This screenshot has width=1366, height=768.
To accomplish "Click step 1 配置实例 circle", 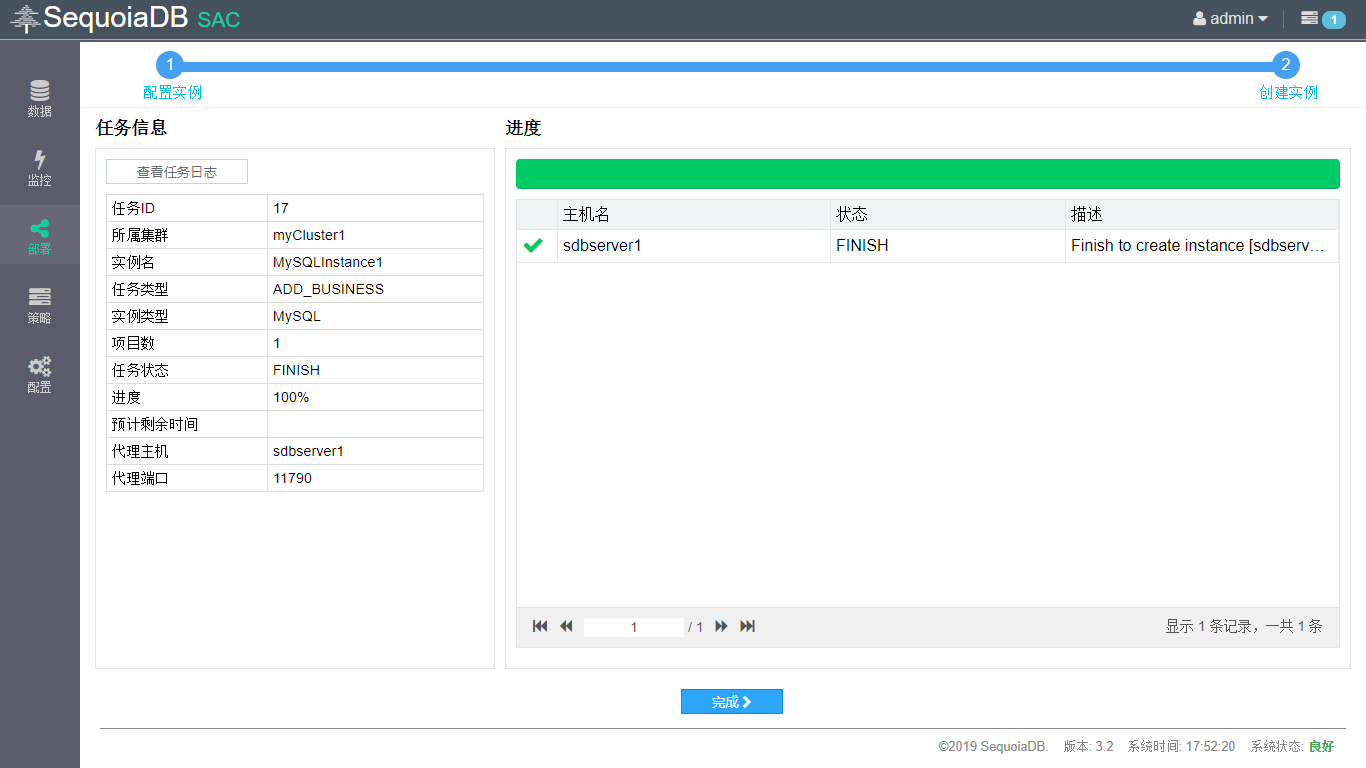I will click(x=170, y=66).
